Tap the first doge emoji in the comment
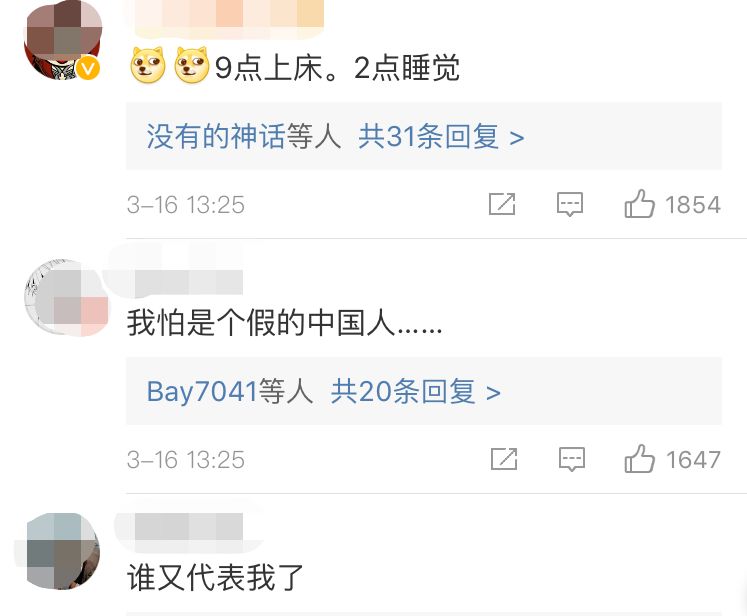The height and width of the screenshot is (616, 747). tap(148, 65)
